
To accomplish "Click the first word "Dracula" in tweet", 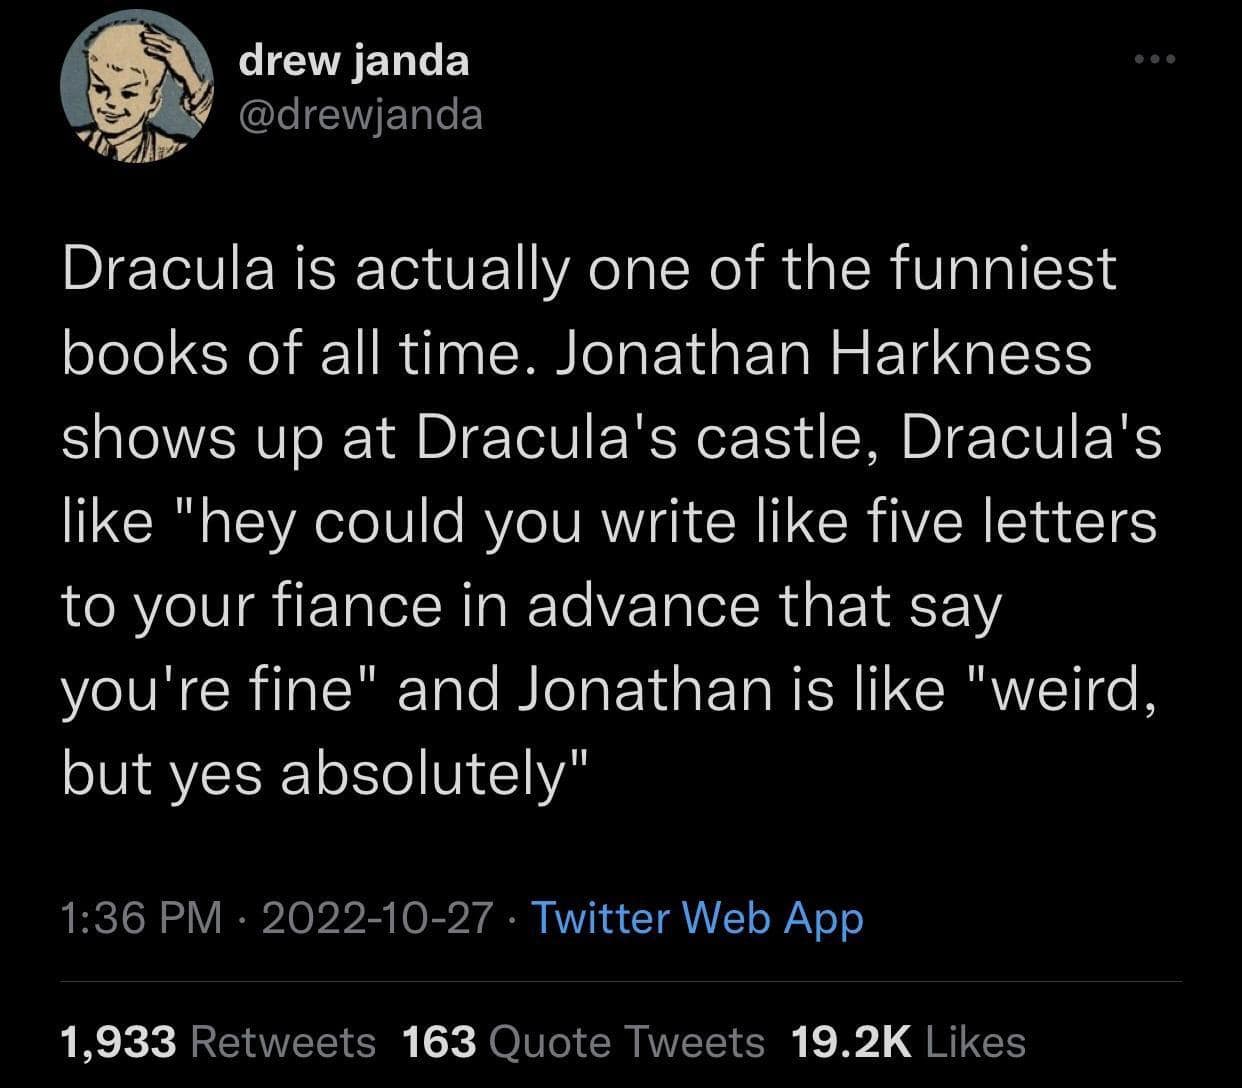I will click(x=168, y=268).
